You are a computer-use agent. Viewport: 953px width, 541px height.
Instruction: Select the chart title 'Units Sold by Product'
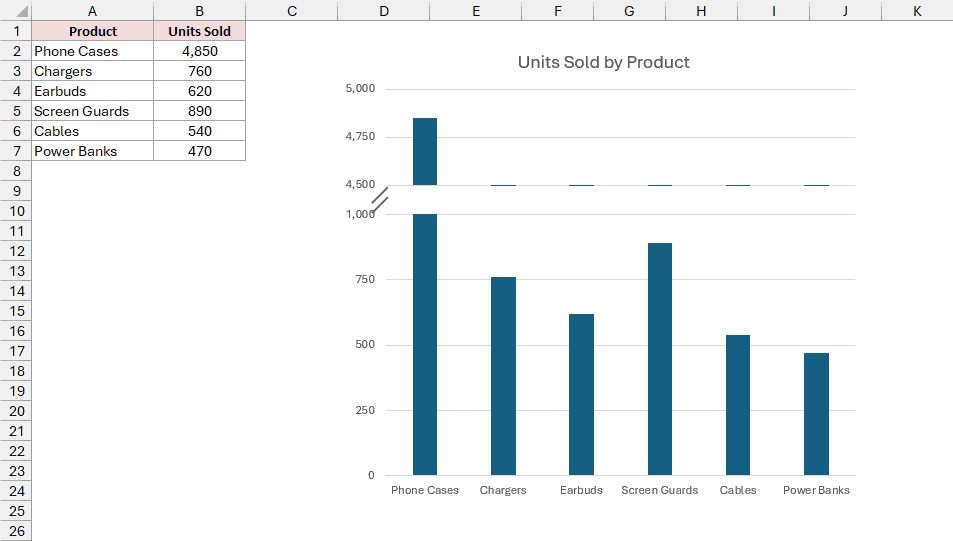(x=604, y=62)
